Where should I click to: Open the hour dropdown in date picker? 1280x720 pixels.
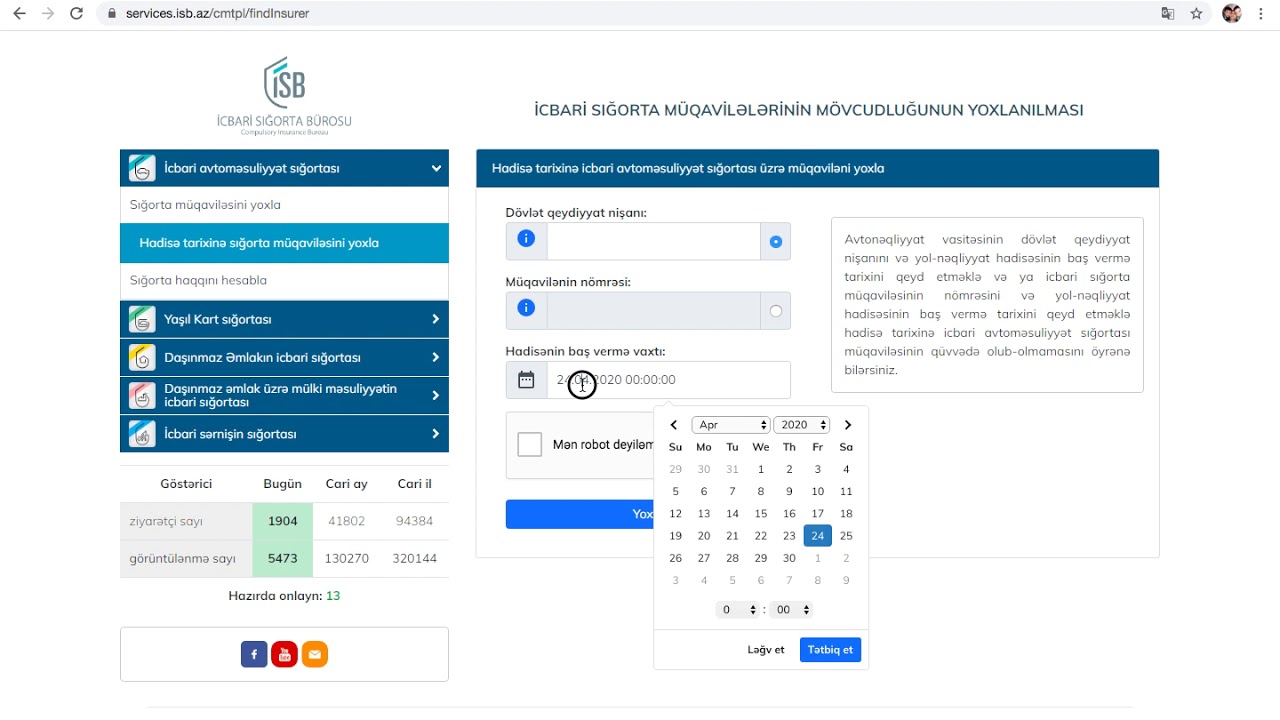pos(737,610)
